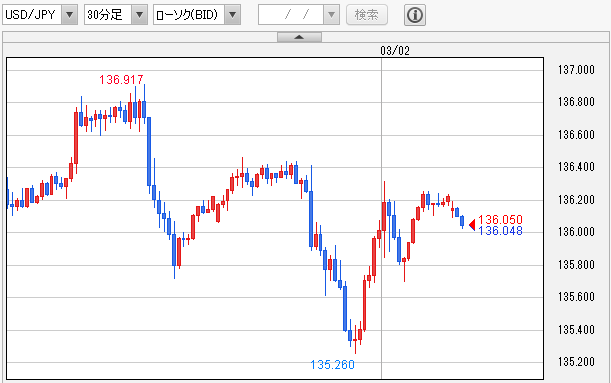The height and width of the screenshot is (383, 611).
Task: Click the 135.800 axis label
Action: click(576, 265)
